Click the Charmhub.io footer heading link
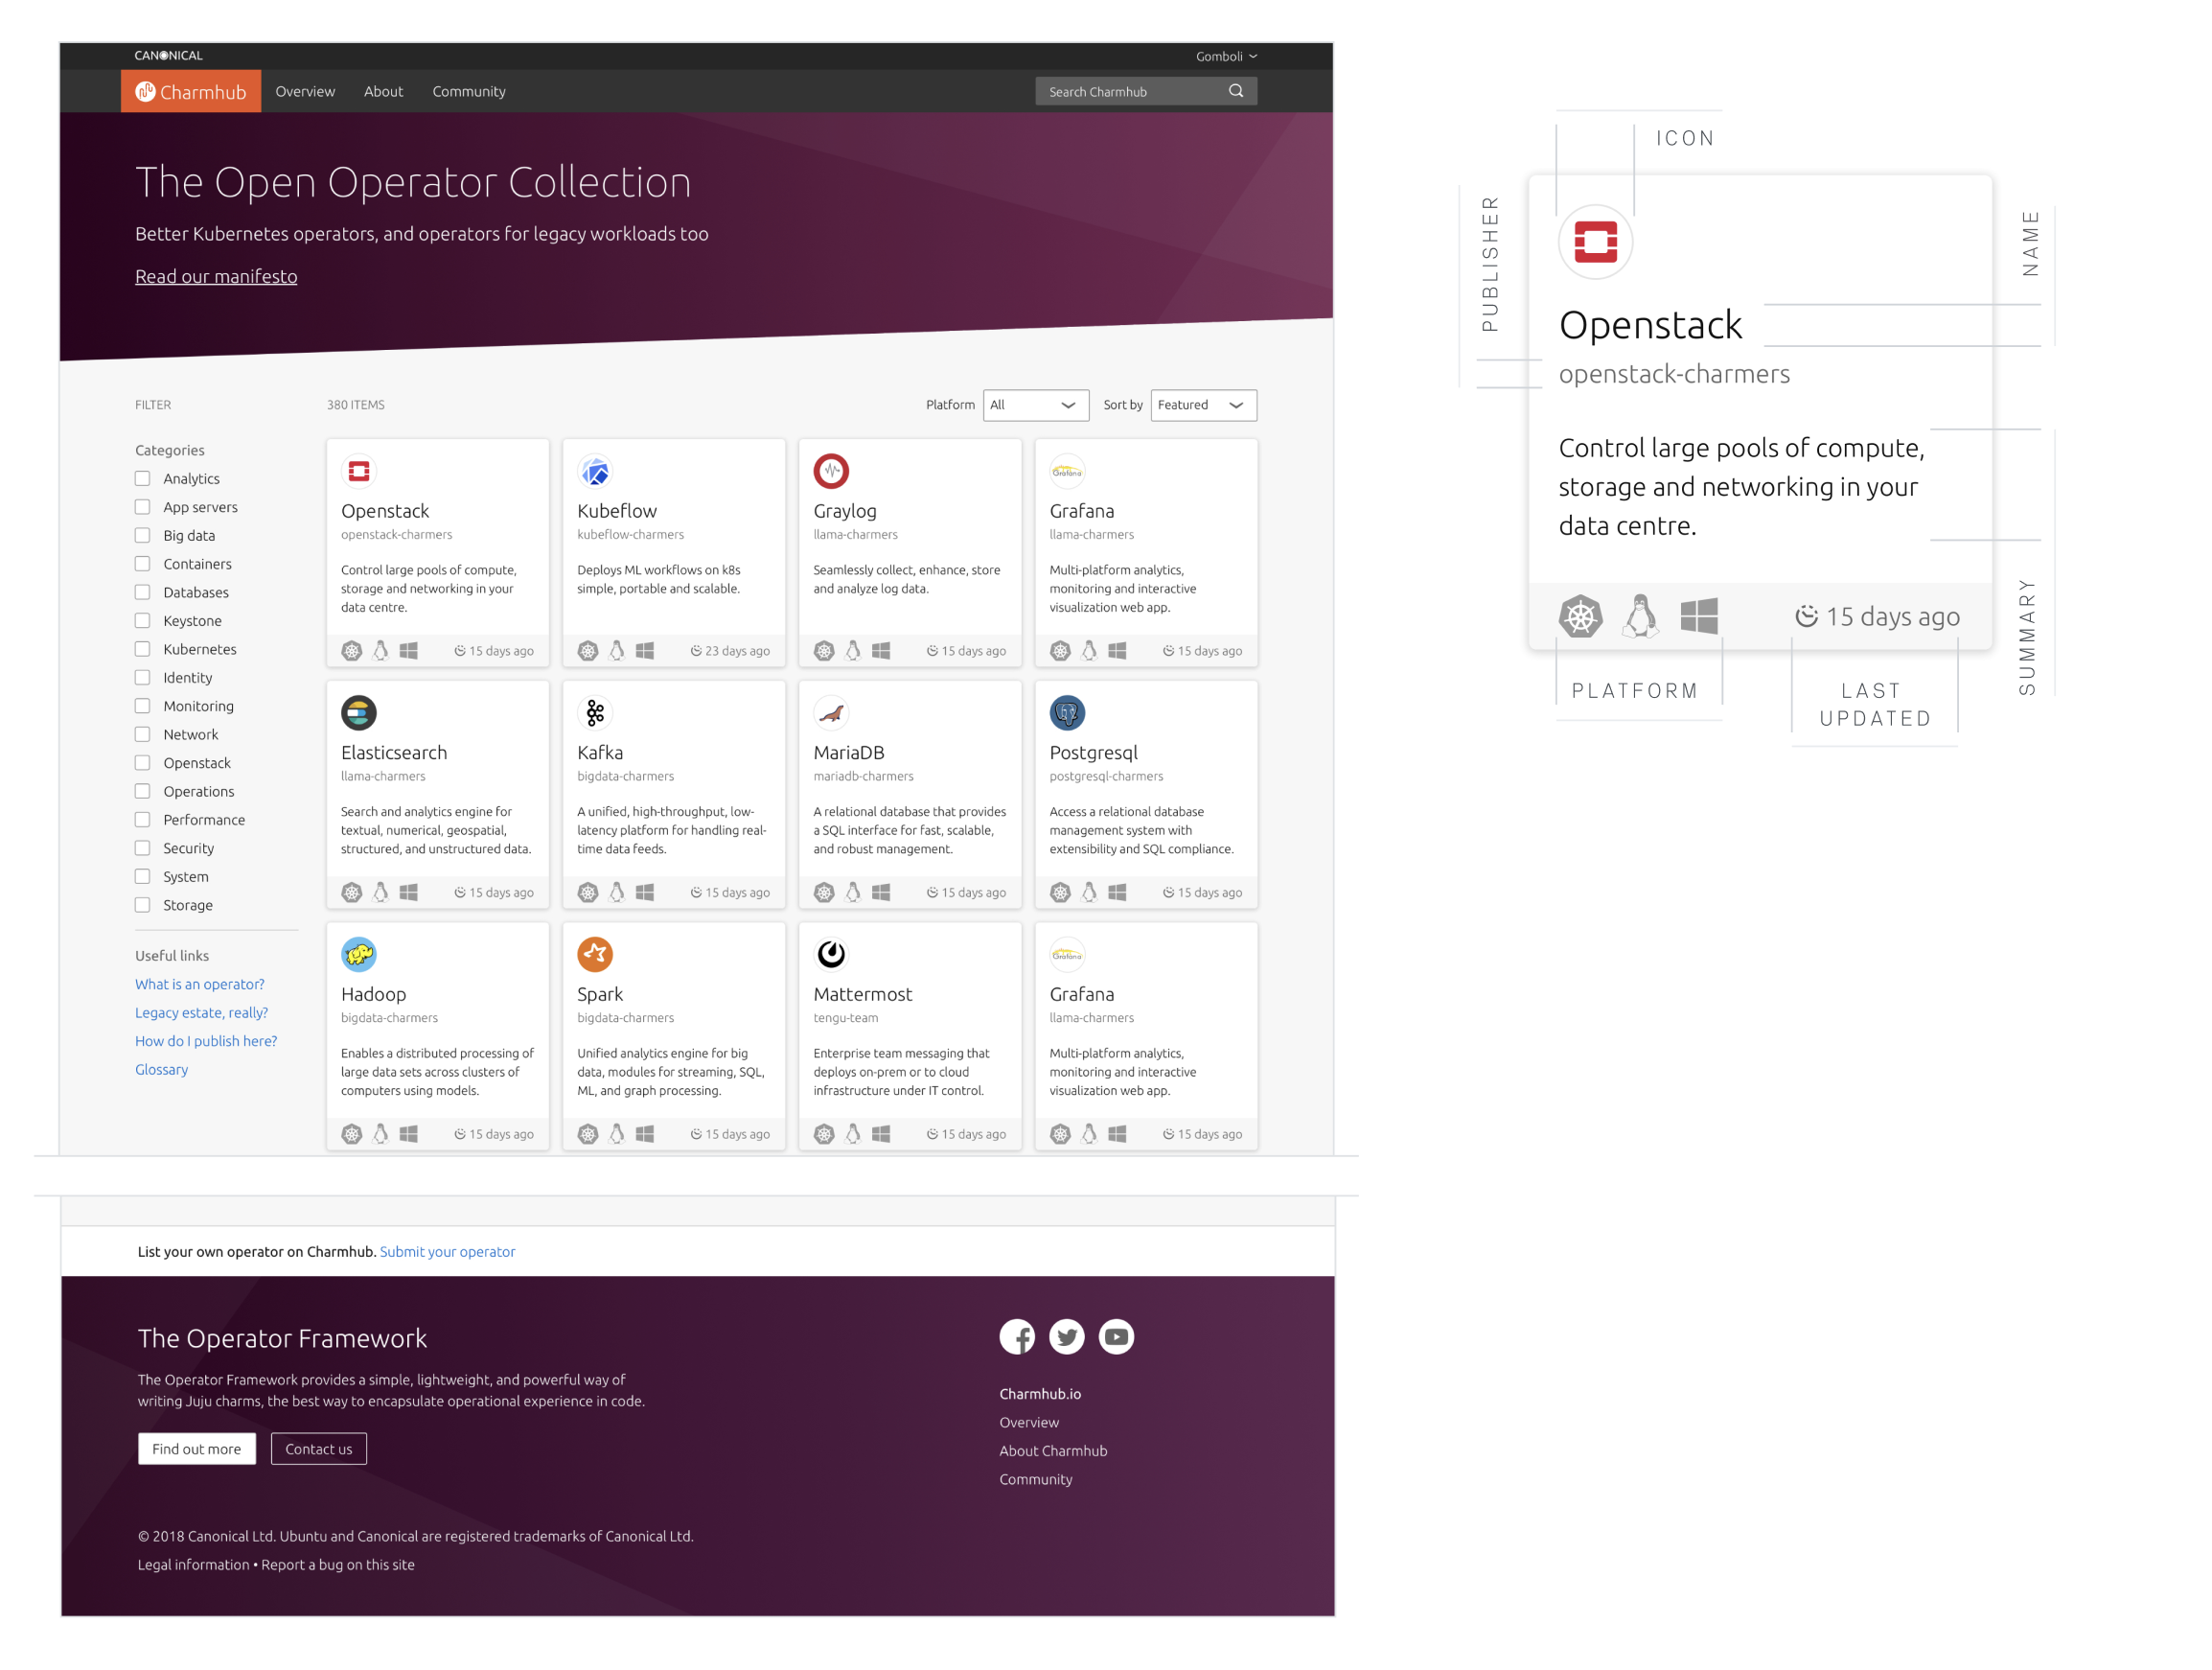 (1040, 1394)
